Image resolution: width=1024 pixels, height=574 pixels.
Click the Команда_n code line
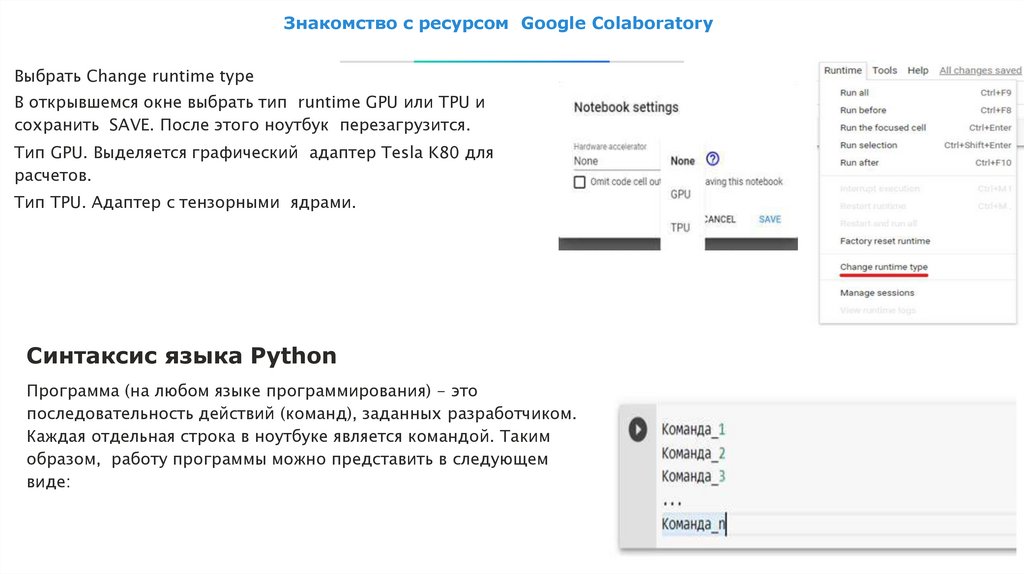click(x=693, y=524)
